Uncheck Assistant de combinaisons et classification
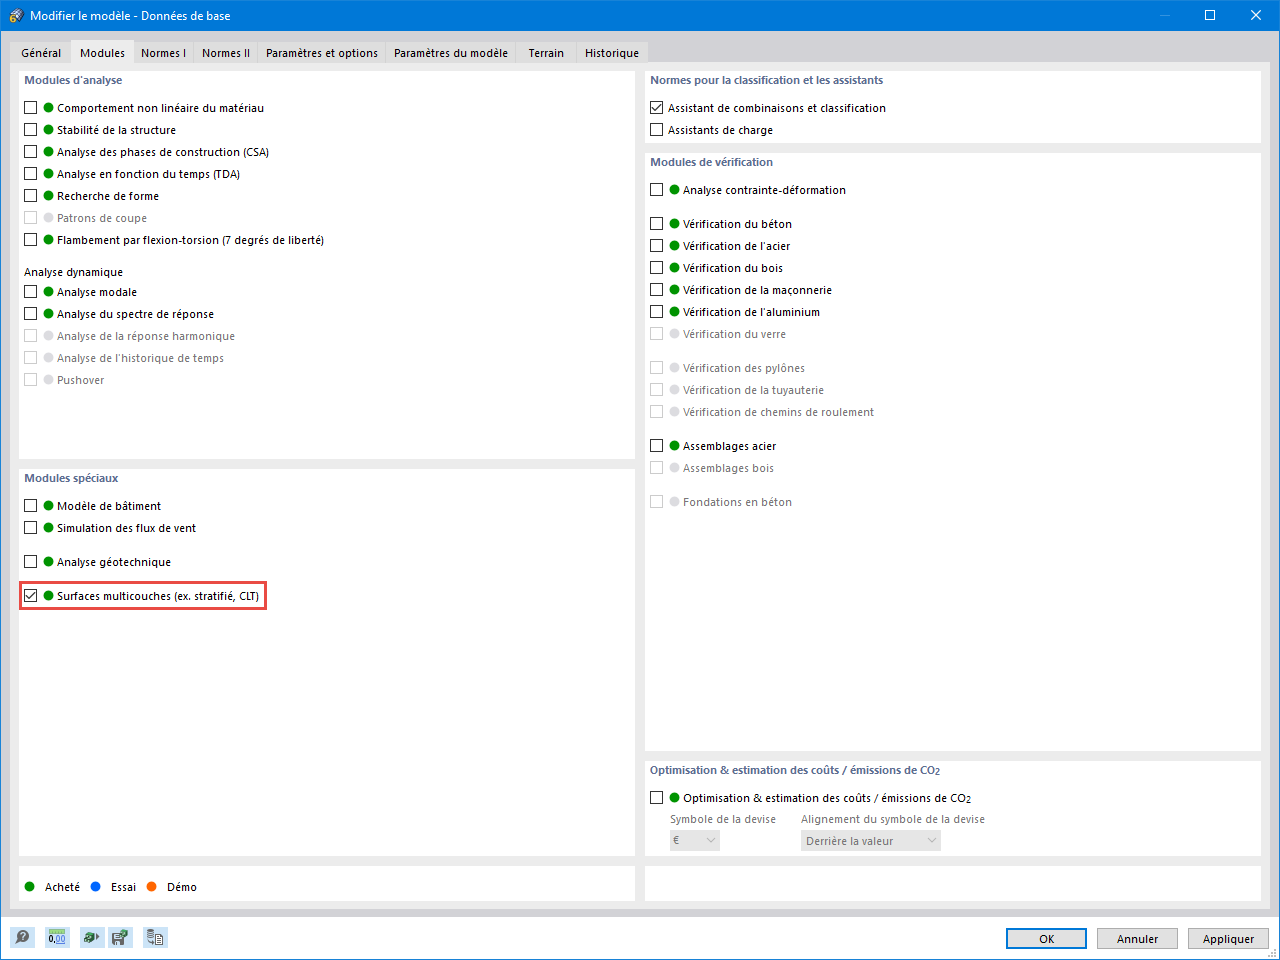1280x960 pixels. coord(657,108)
